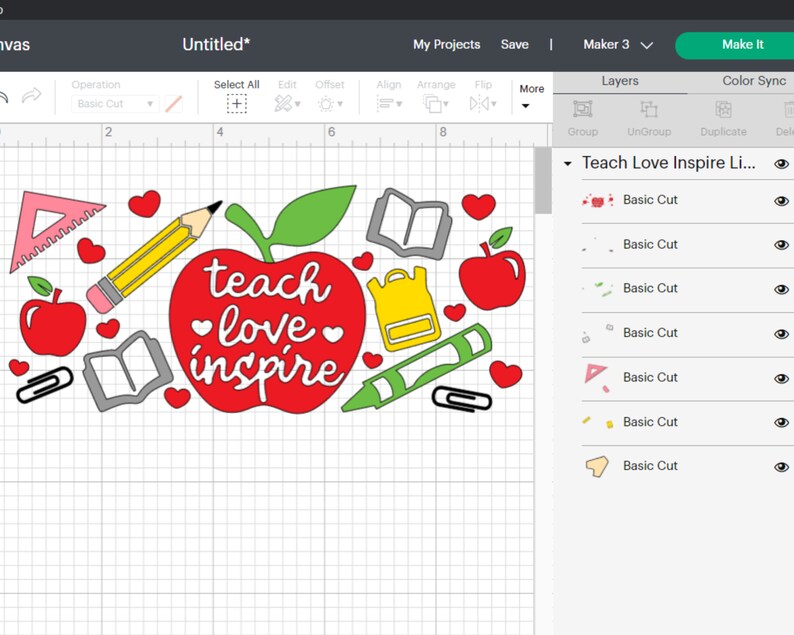Collapse the Teach Love Inspire layer group
794x635 pixels.
pyautogui.click(x=568, y=164)
